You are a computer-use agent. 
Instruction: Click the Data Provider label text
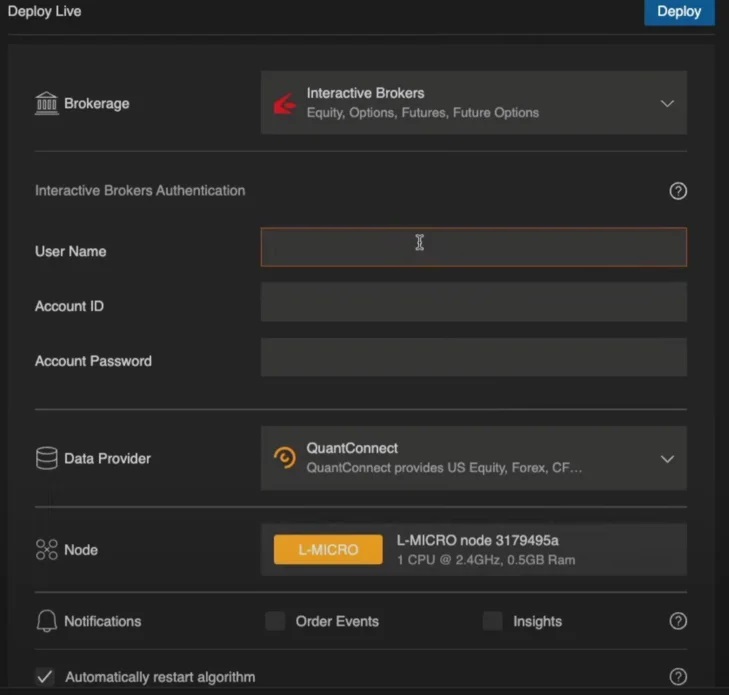(107, 459)
